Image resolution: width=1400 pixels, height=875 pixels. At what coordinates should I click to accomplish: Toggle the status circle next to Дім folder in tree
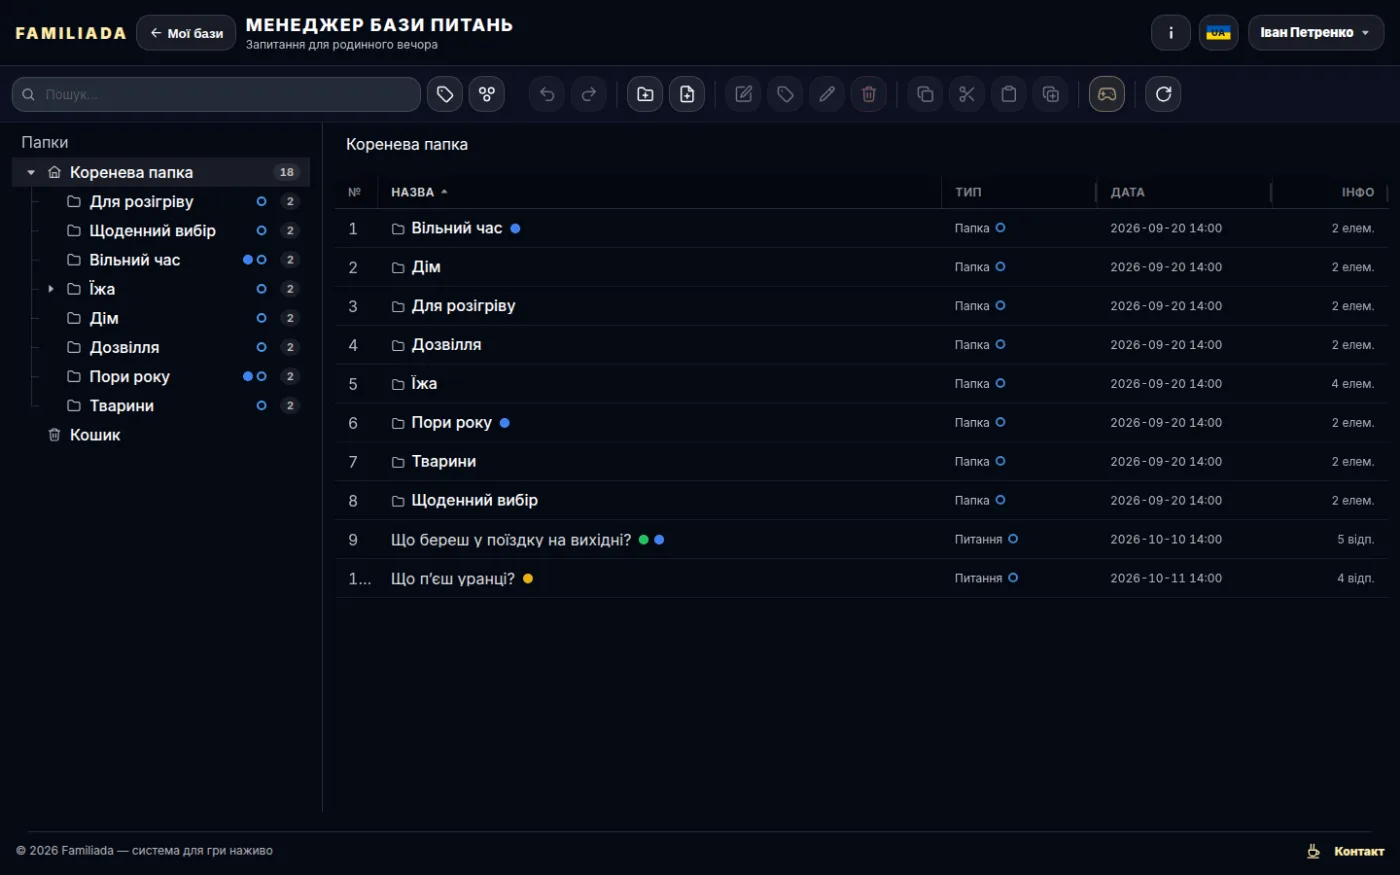point(261,318)
